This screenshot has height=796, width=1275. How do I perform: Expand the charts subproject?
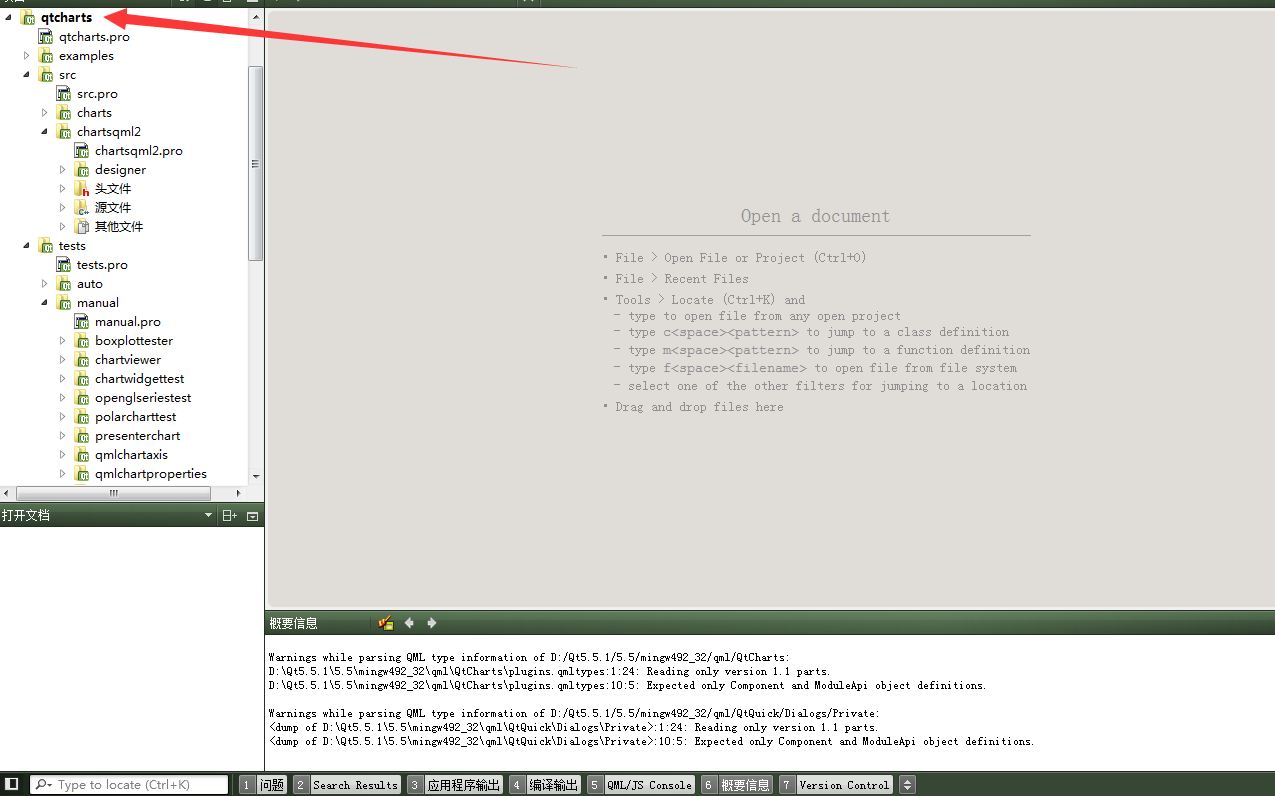45,113
